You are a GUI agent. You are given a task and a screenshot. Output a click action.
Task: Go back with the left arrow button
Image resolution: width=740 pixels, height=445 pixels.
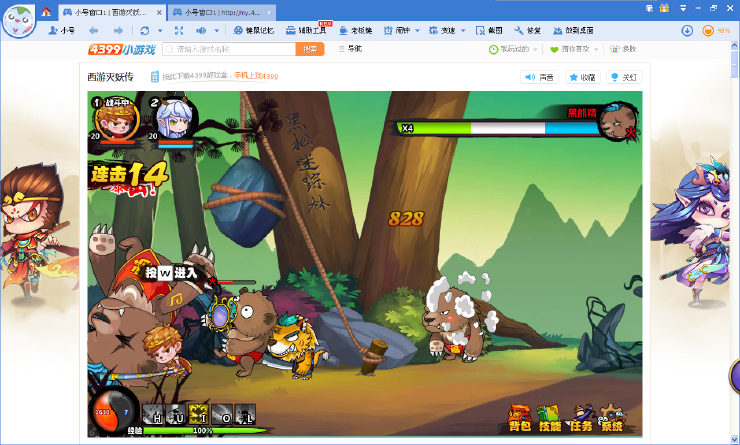click(x=93, y=30)
